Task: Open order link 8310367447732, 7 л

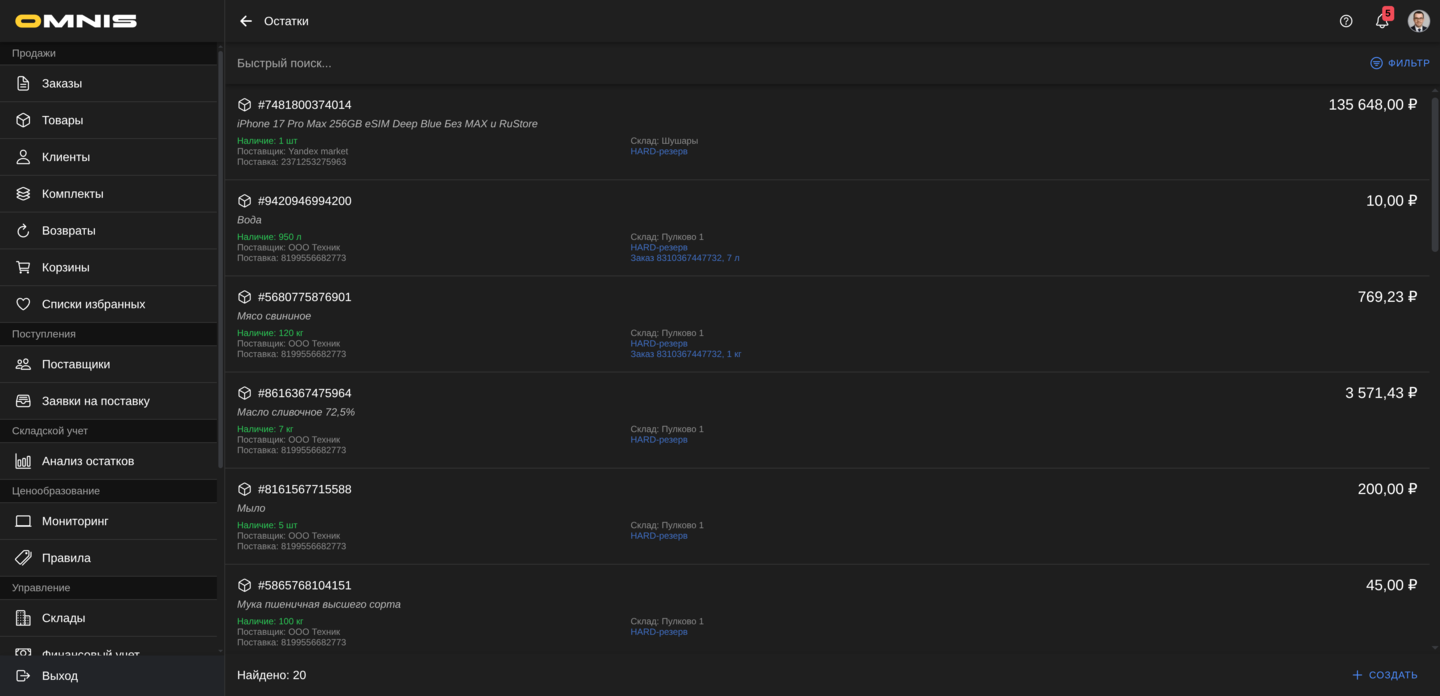Action: [685, 258]
